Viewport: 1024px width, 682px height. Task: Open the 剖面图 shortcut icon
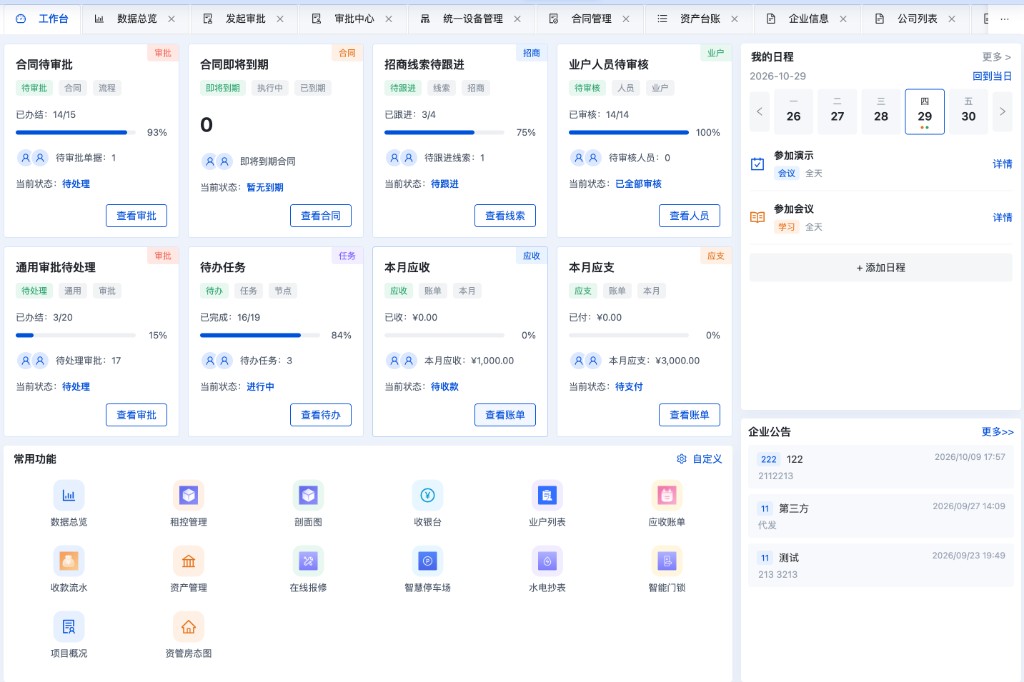308,495
